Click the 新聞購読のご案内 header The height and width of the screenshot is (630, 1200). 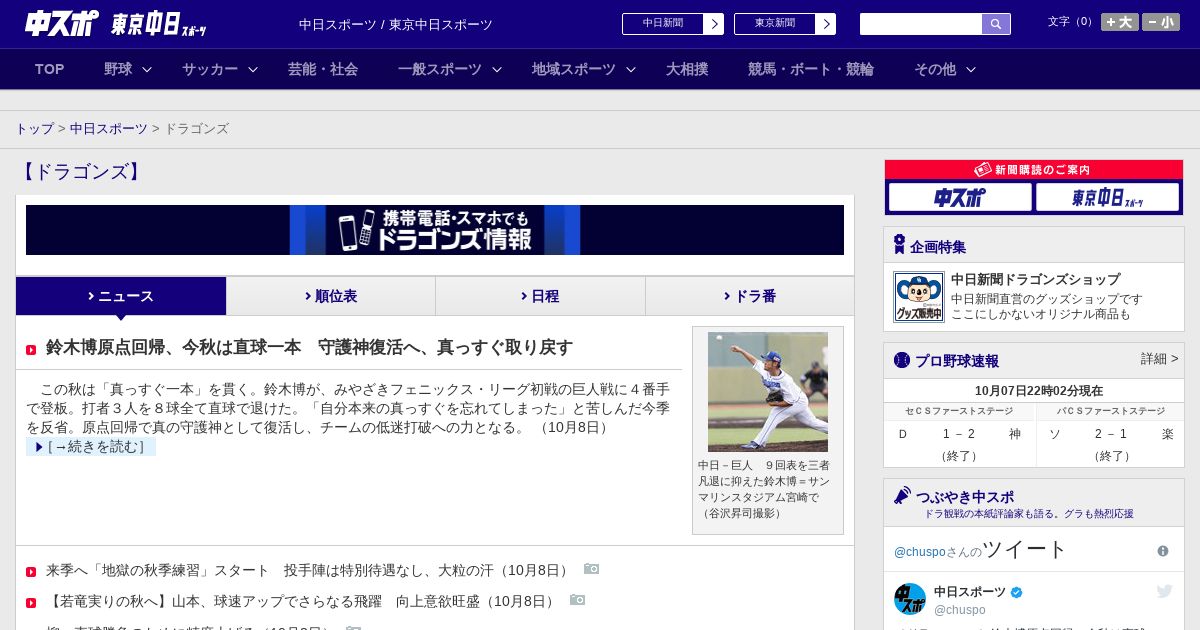click(x=1034, y=170)
